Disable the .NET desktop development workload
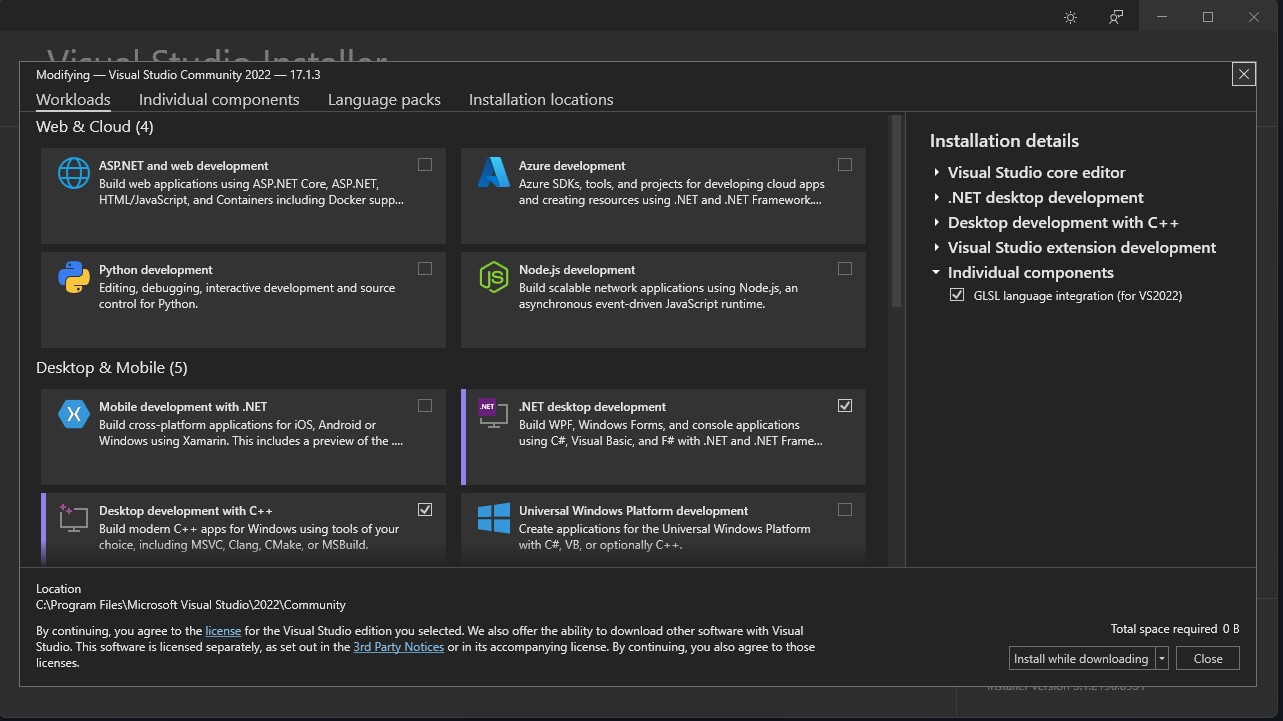Screen dimensions: 1283x721 click(x=845, y=405)
